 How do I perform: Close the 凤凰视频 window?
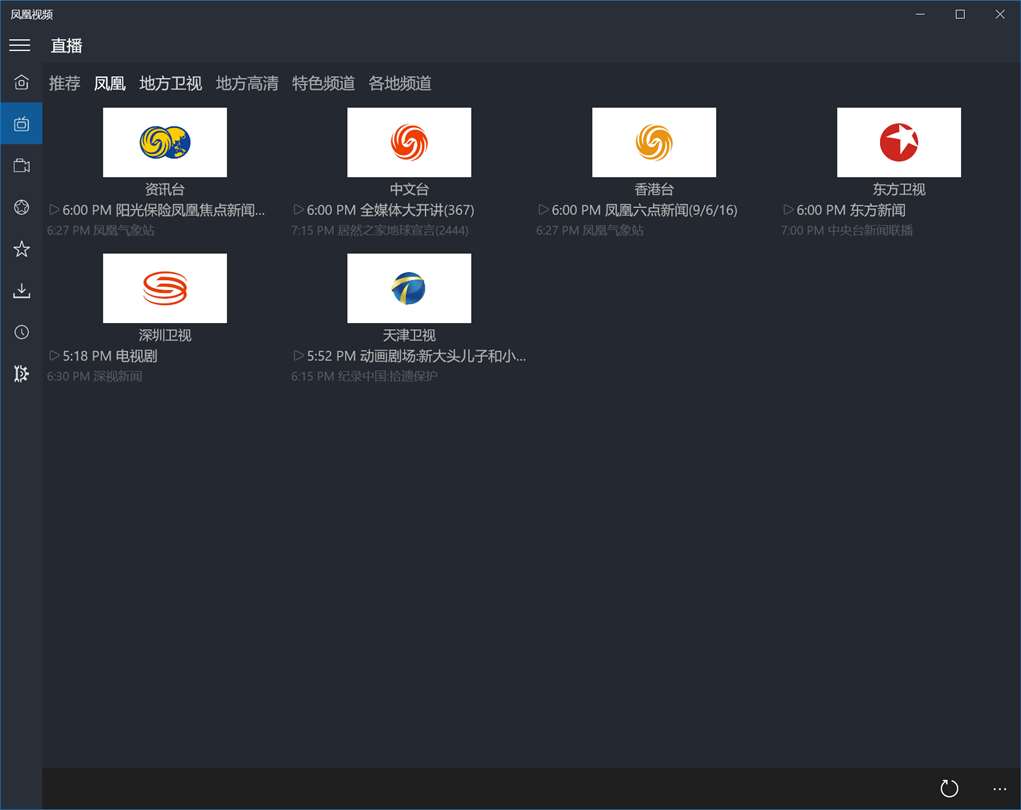coord(1000,14)
